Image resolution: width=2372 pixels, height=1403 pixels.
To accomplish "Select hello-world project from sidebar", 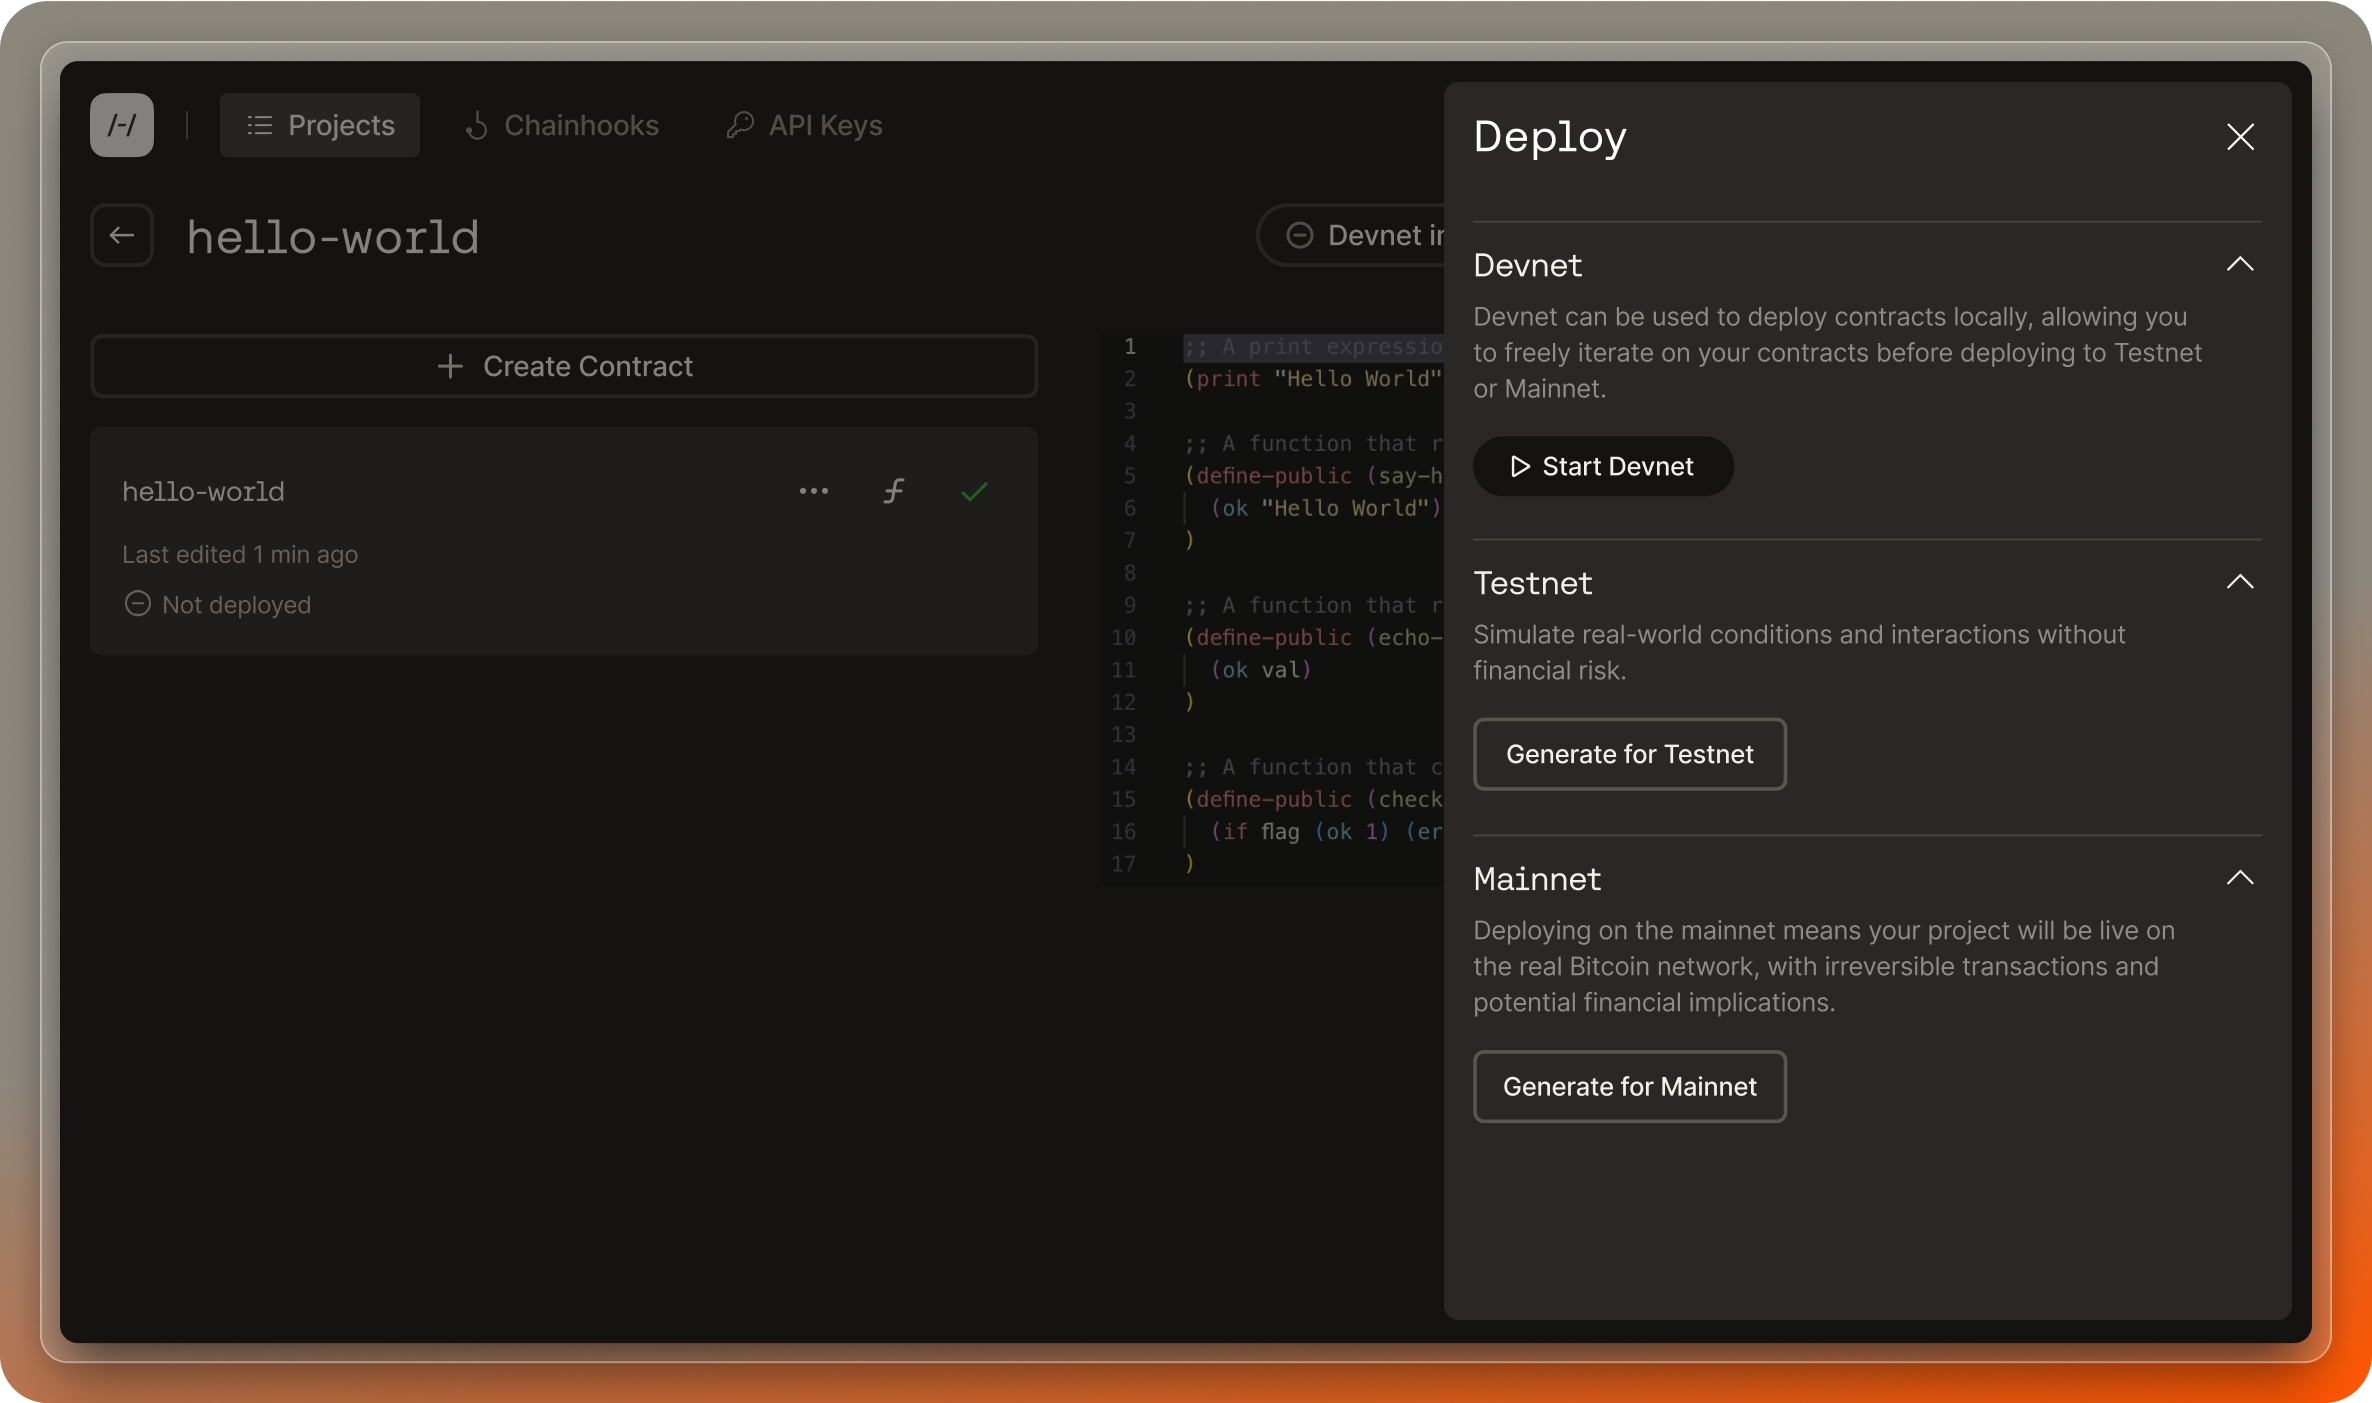I will click(x=202, y=489).
